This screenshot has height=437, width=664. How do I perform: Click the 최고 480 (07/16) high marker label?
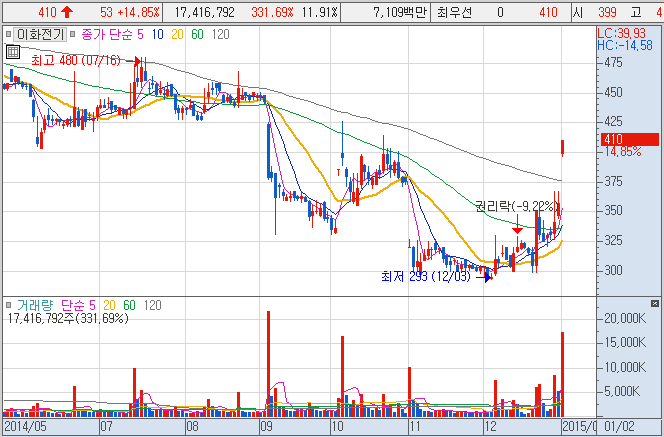[76, 61]
